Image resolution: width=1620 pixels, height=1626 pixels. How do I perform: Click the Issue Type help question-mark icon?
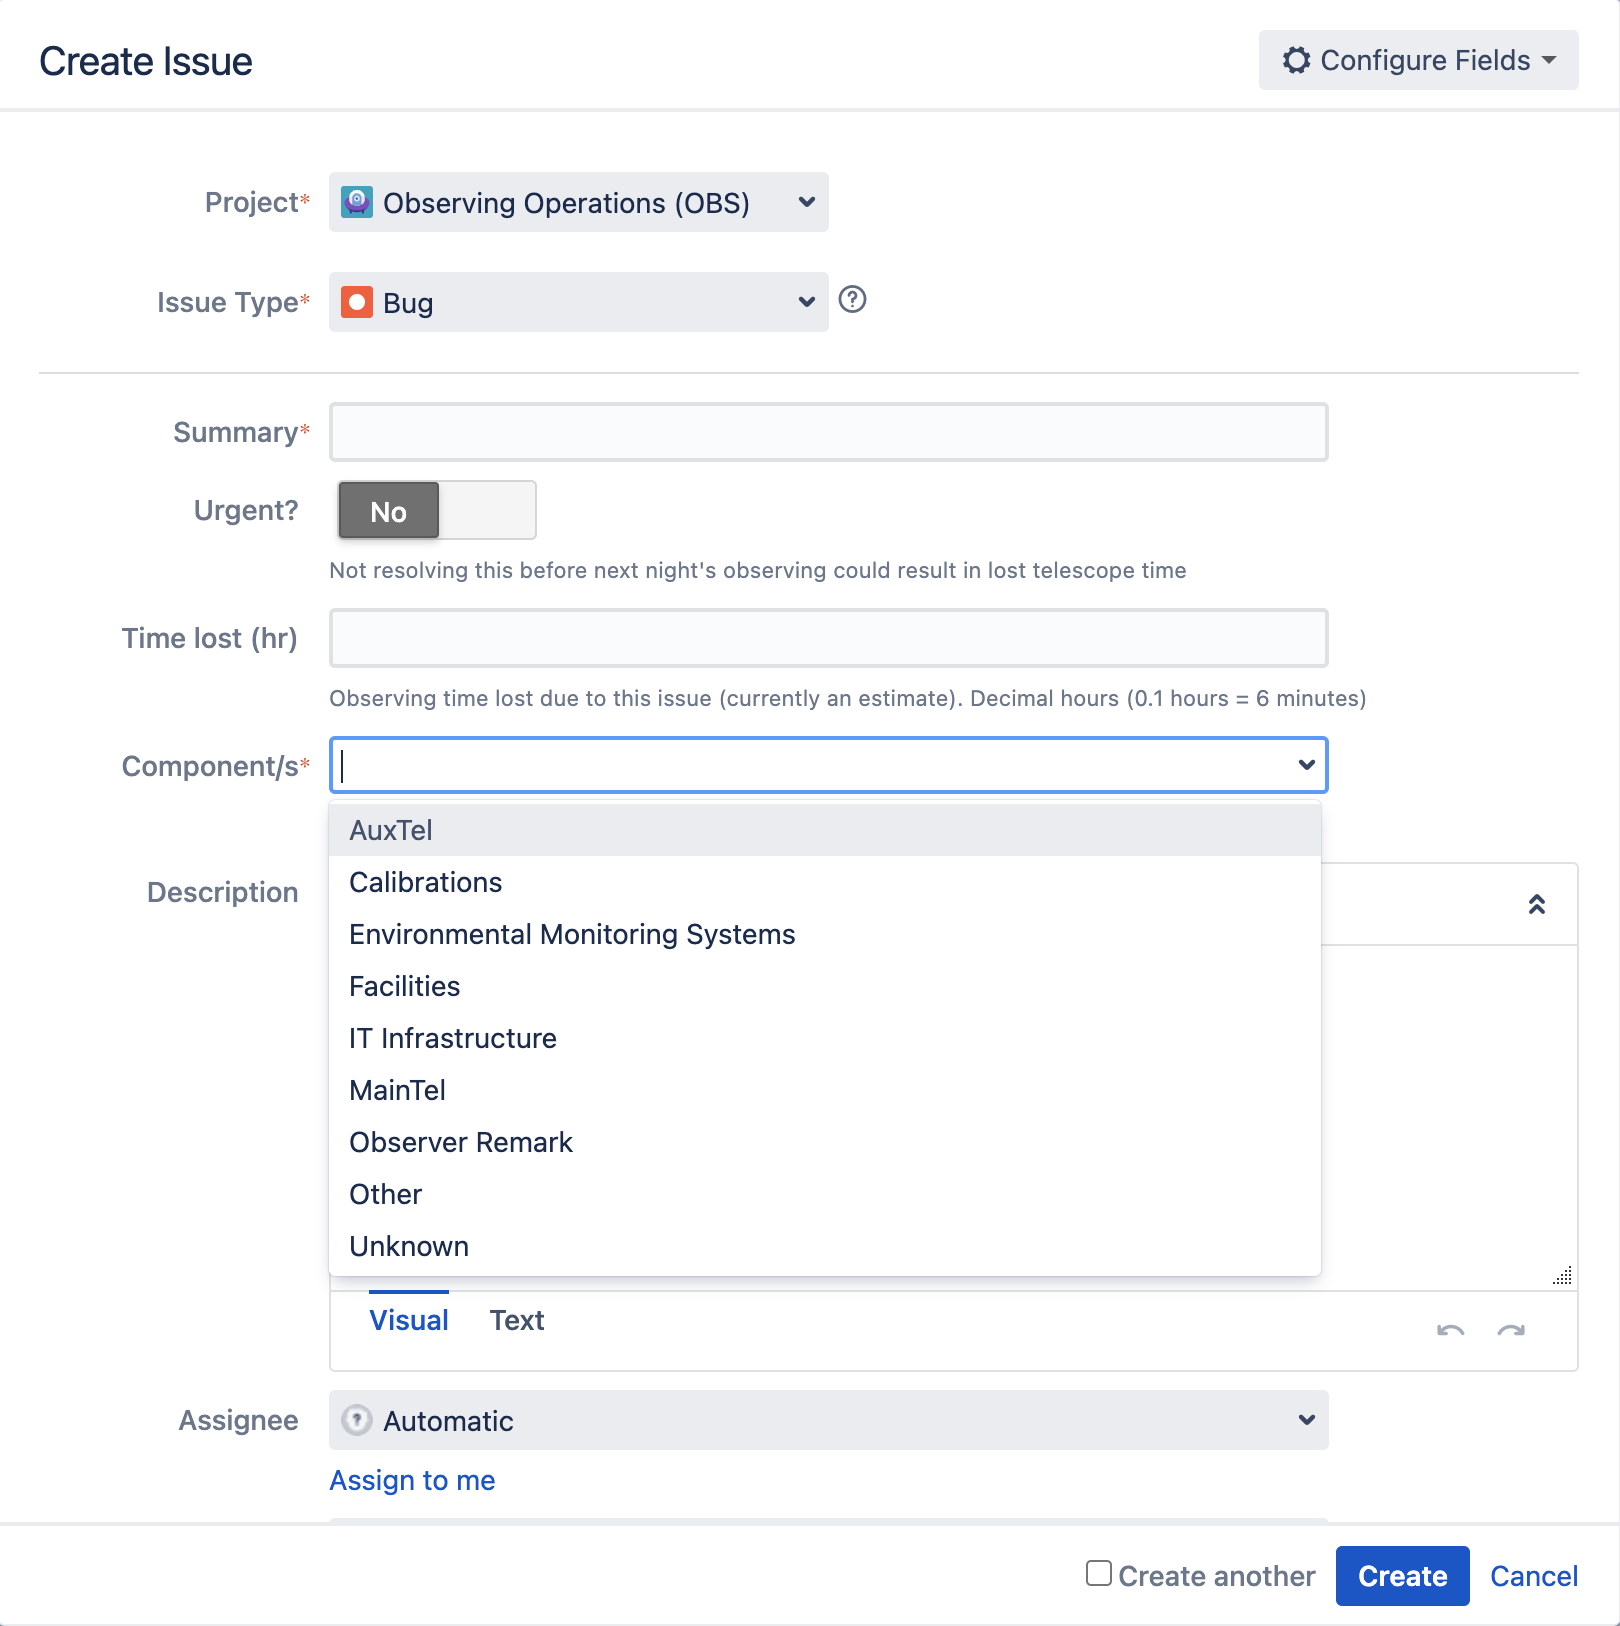click(852, 300)
